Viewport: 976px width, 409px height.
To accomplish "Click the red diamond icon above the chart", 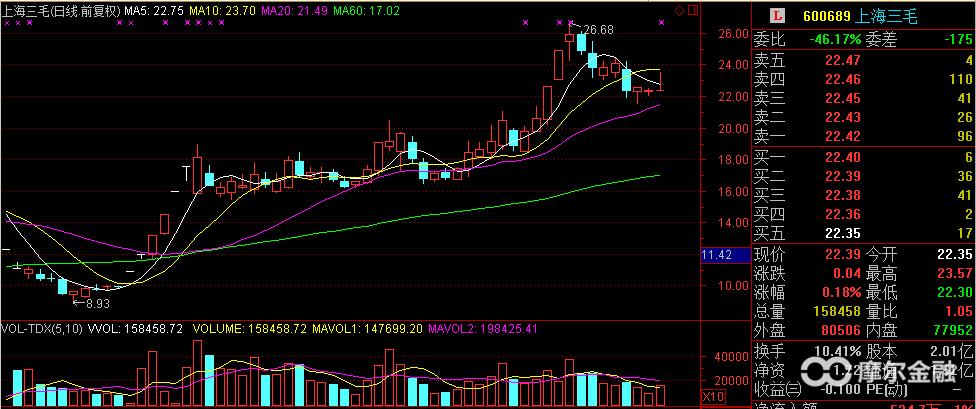I will pyautogui.click(x=680, y=10).
